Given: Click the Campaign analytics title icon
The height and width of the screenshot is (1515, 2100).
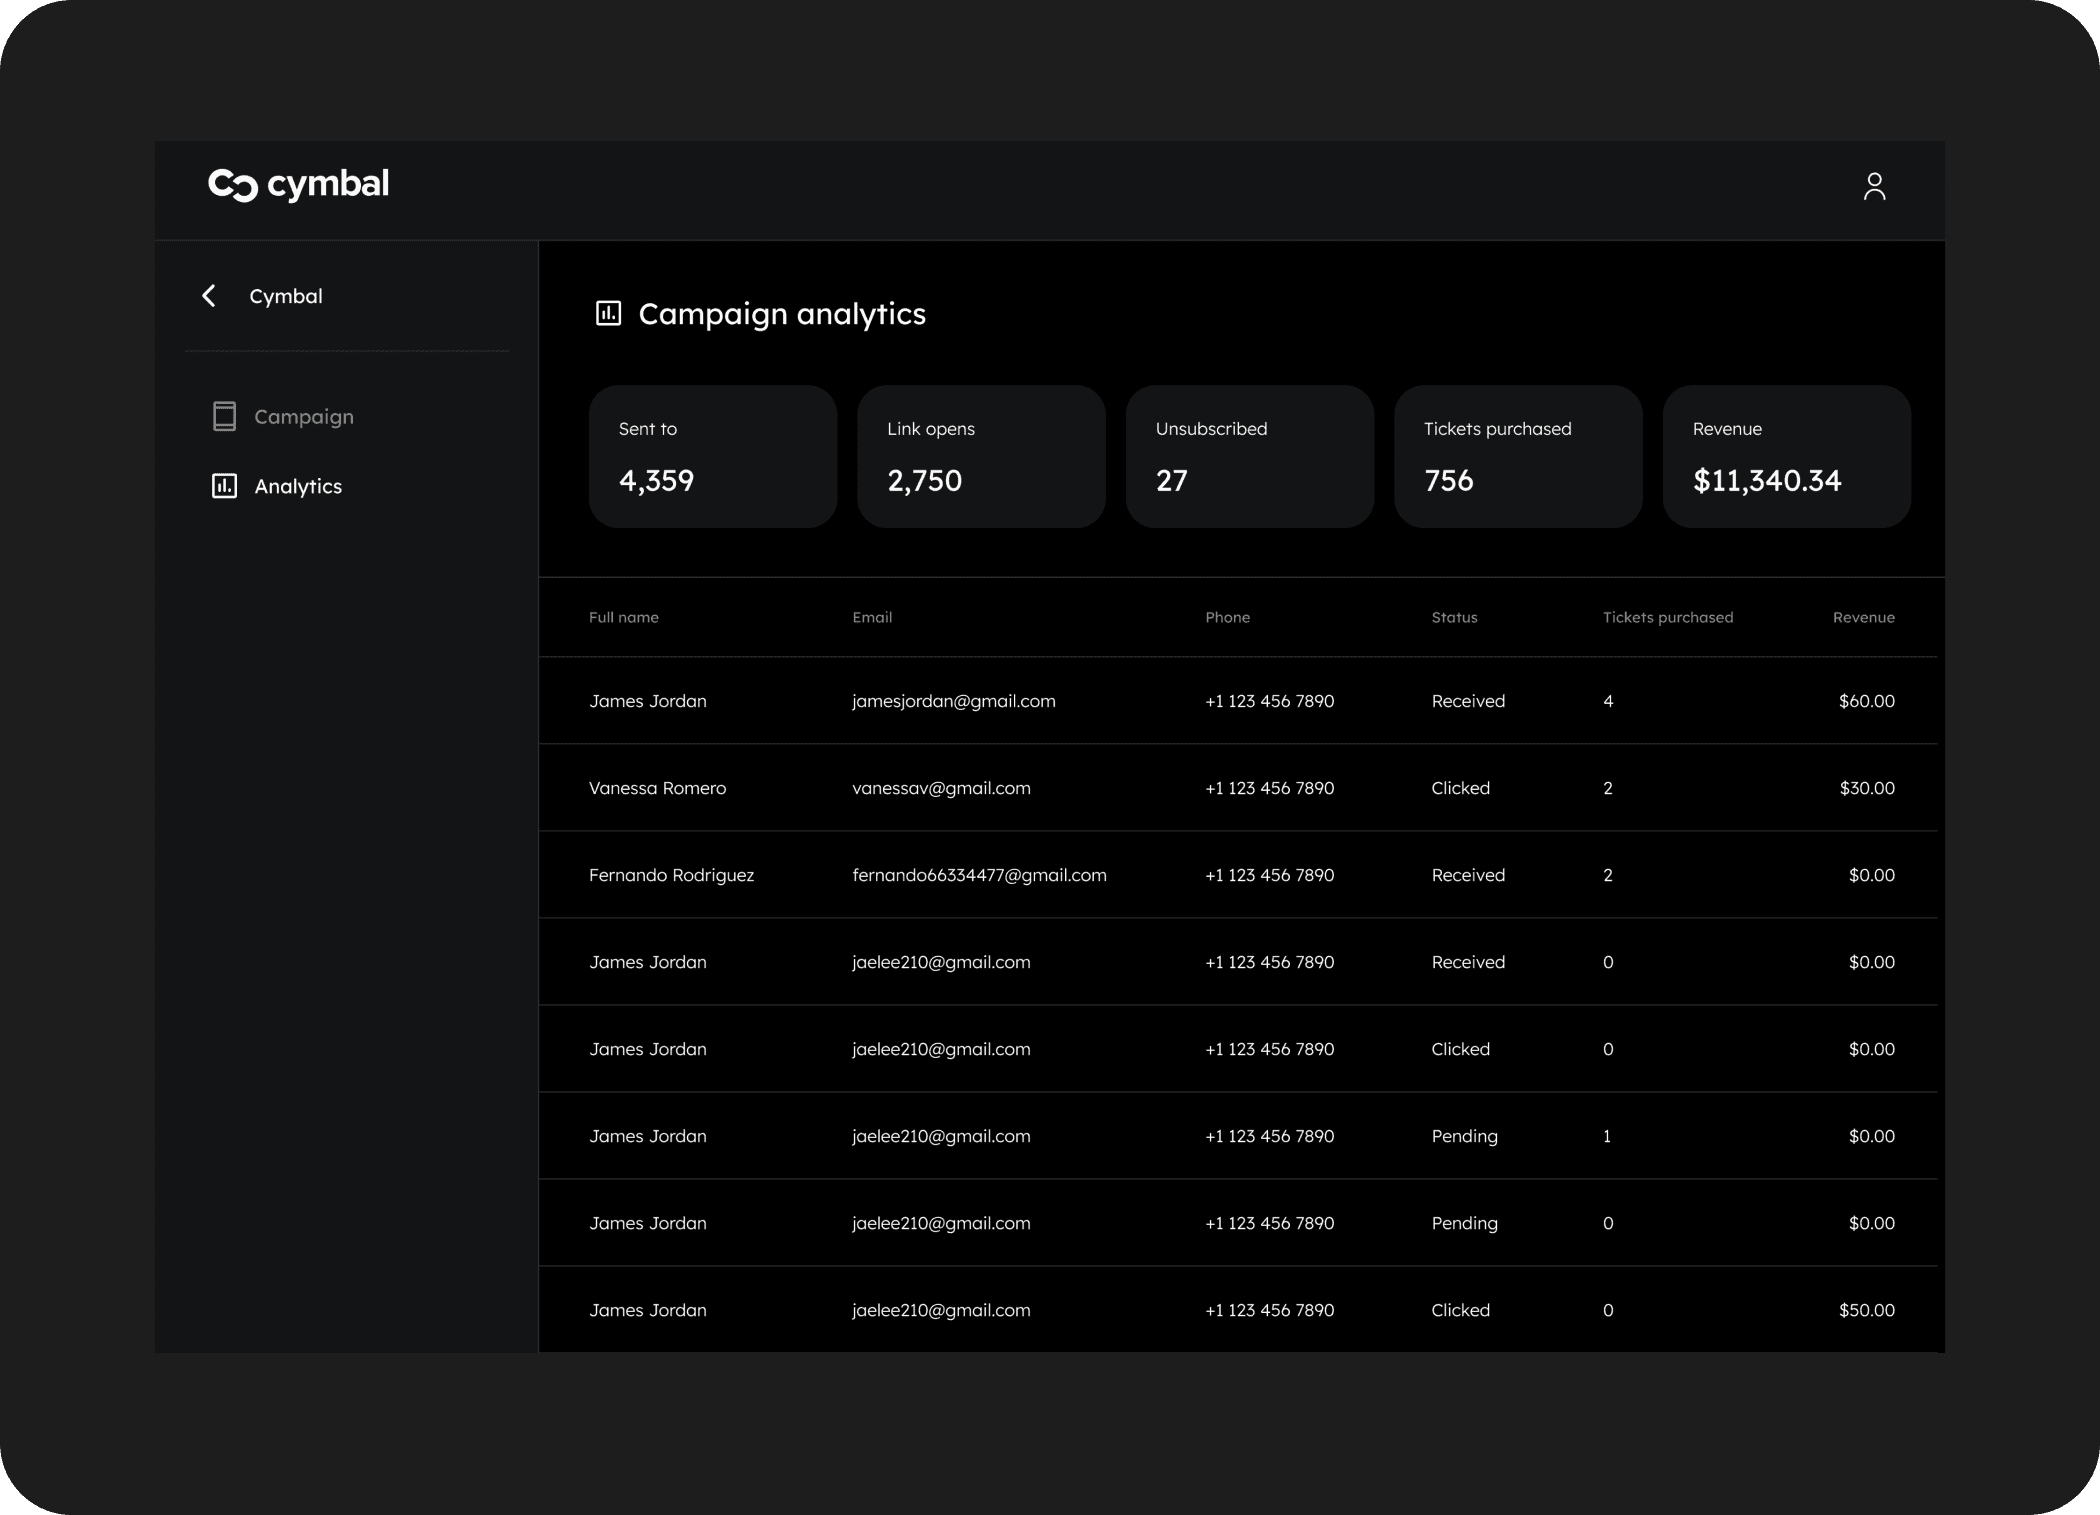Looking at the screenshot, I should [608, 314].
